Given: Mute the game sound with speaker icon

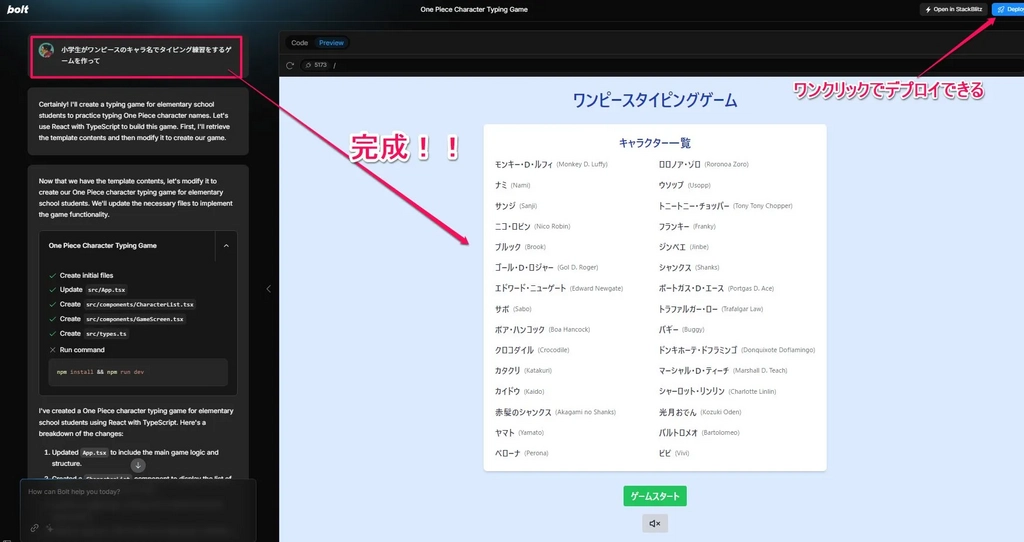Looking at the screenshot, I should click(654, 523).
